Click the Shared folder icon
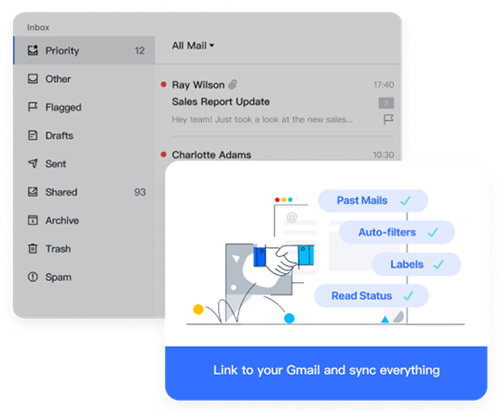Screen dimensions: 500x411 [33, 192]
